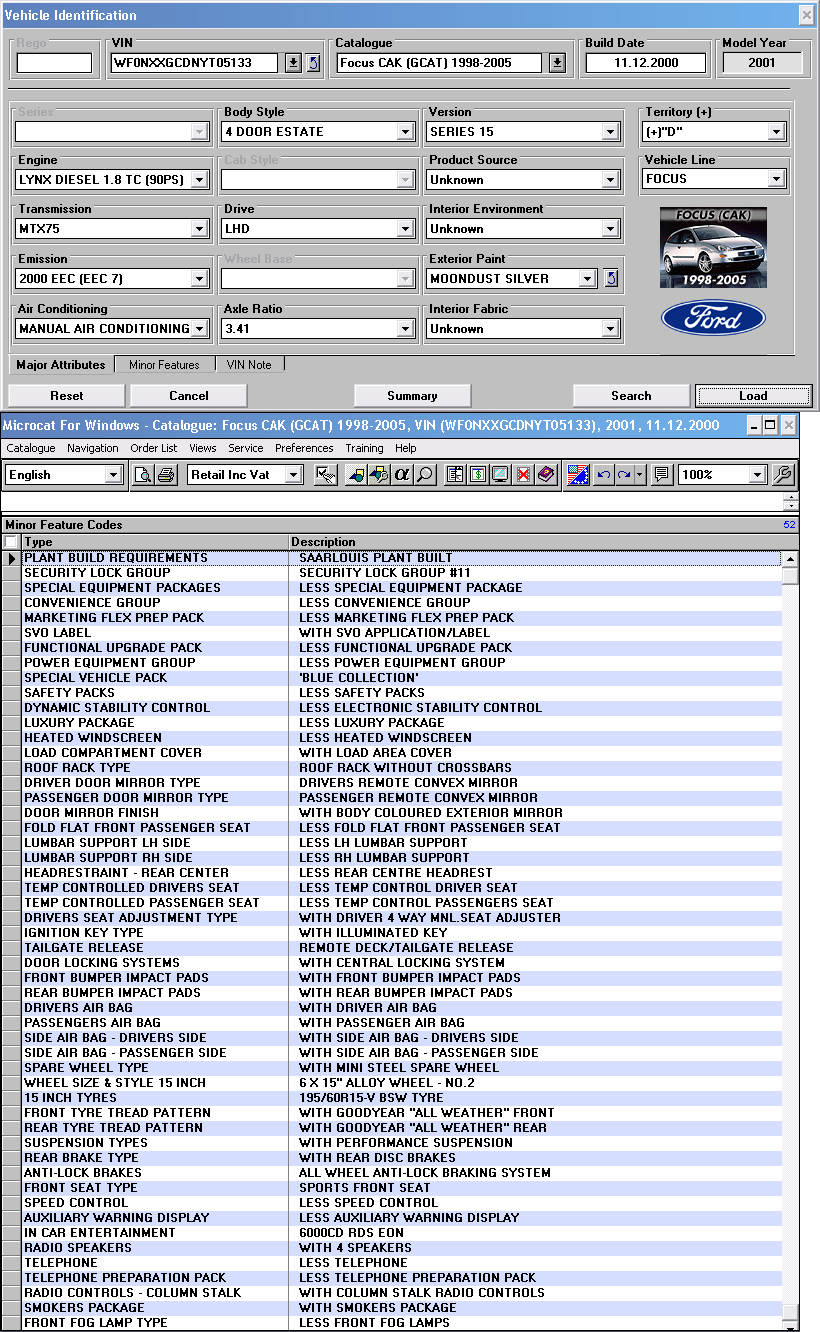Viewport: 820px width, 1332px height.
Task: Click the undo arrow toolbar icon
Action: pos(603,475)
